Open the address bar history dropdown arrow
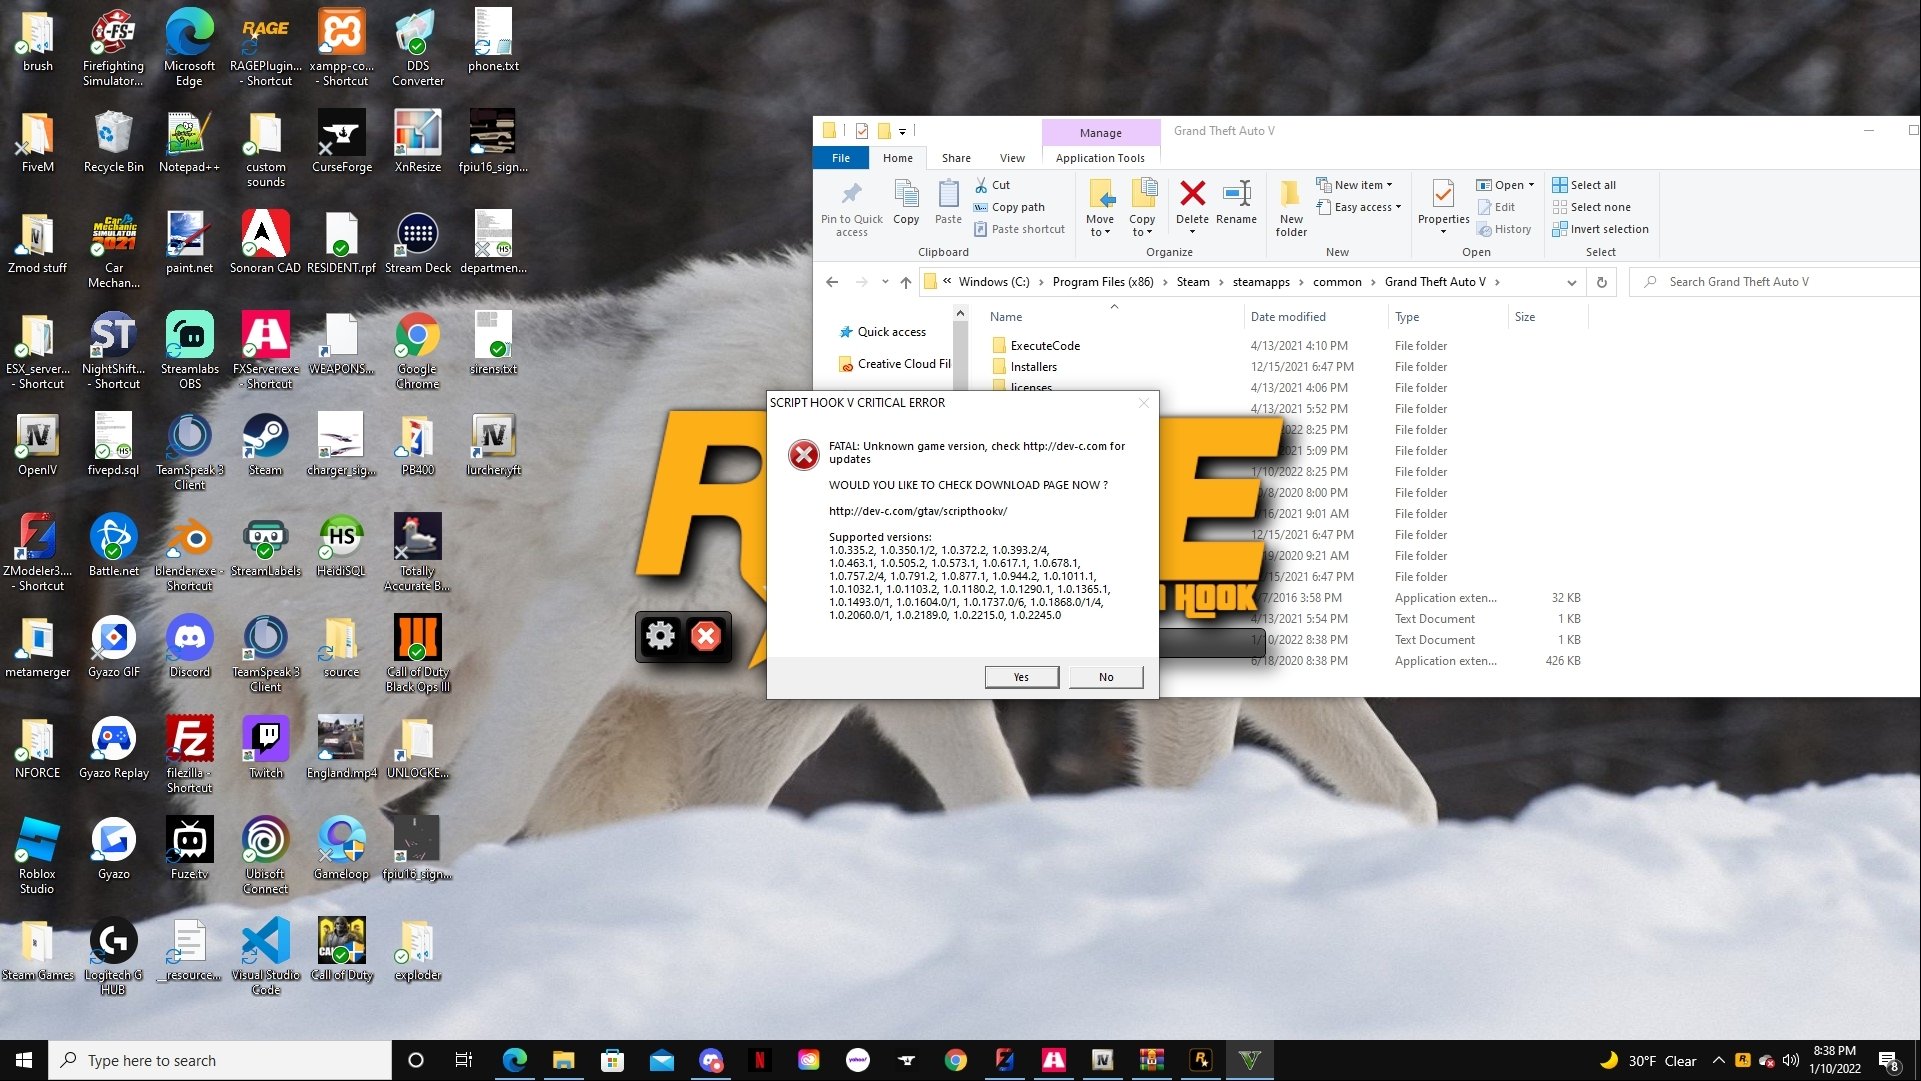This screenshot has height=1081, width=1921. coord(1571,283)
